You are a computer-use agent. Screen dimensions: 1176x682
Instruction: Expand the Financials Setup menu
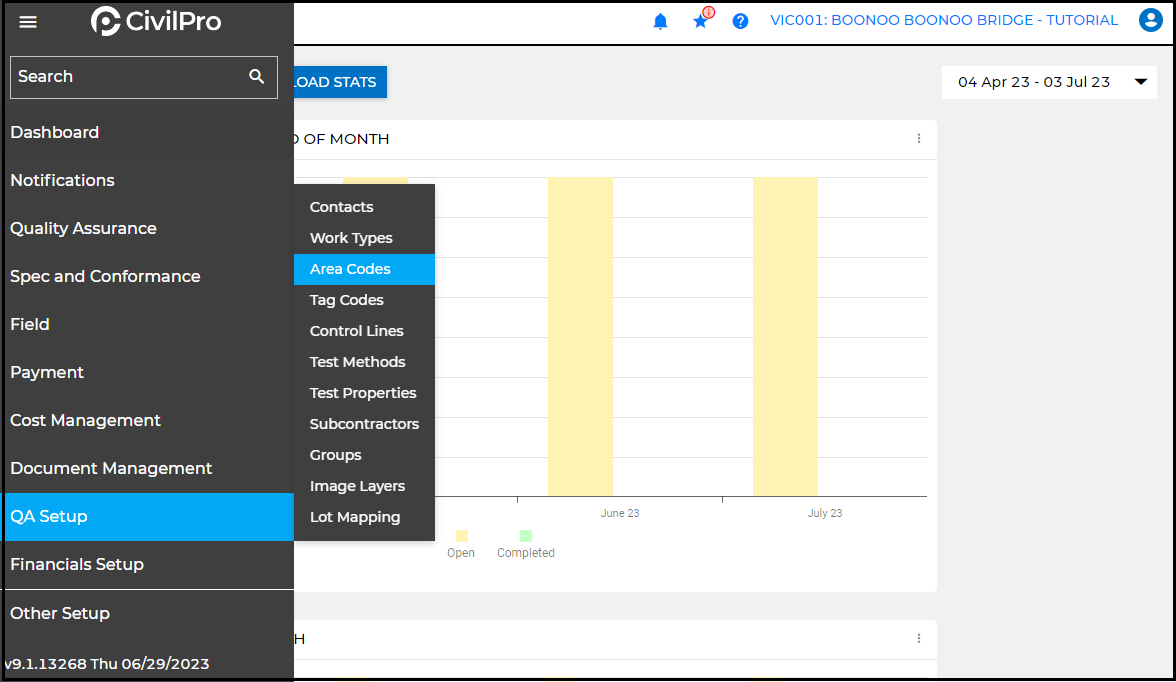coord(77,564)
